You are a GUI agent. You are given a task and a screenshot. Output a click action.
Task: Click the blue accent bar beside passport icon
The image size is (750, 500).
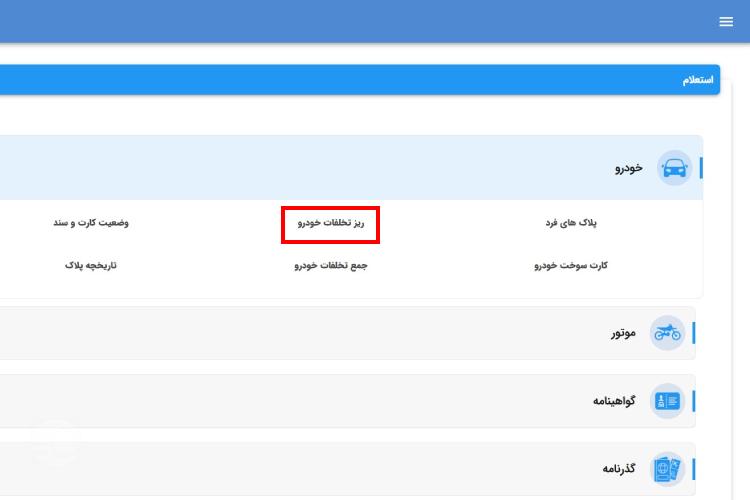(693, 469)
